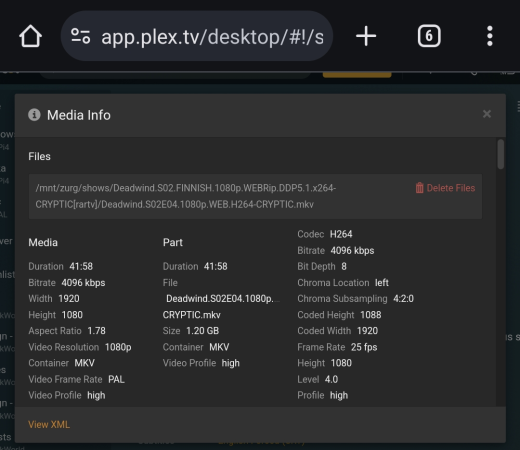Click the Level value 4.0
Viewport: 520px width, 450px height.
(x=331, y=379)
